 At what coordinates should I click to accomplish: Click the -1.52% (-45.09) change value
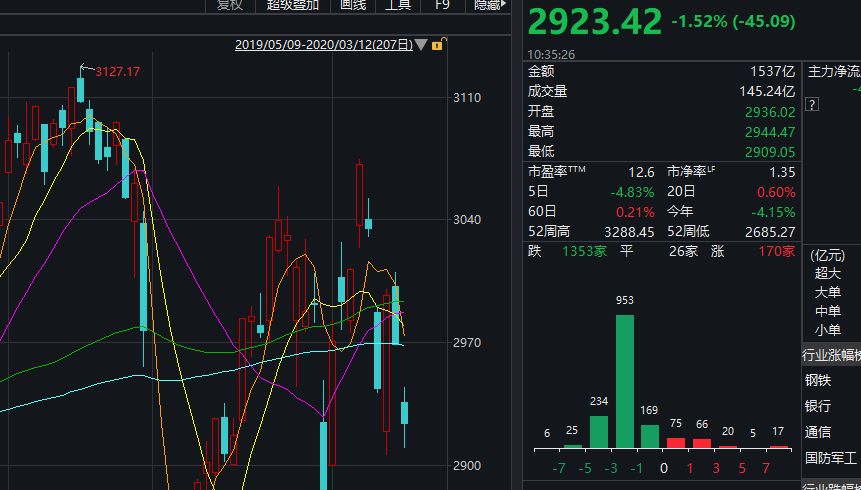click(733, 21)
